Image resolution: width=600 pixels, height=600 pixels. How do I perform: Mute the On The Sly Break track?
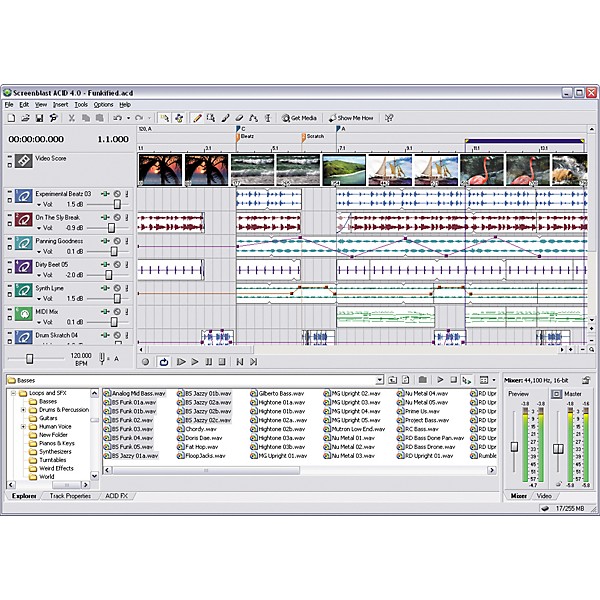tap(117, 217)
